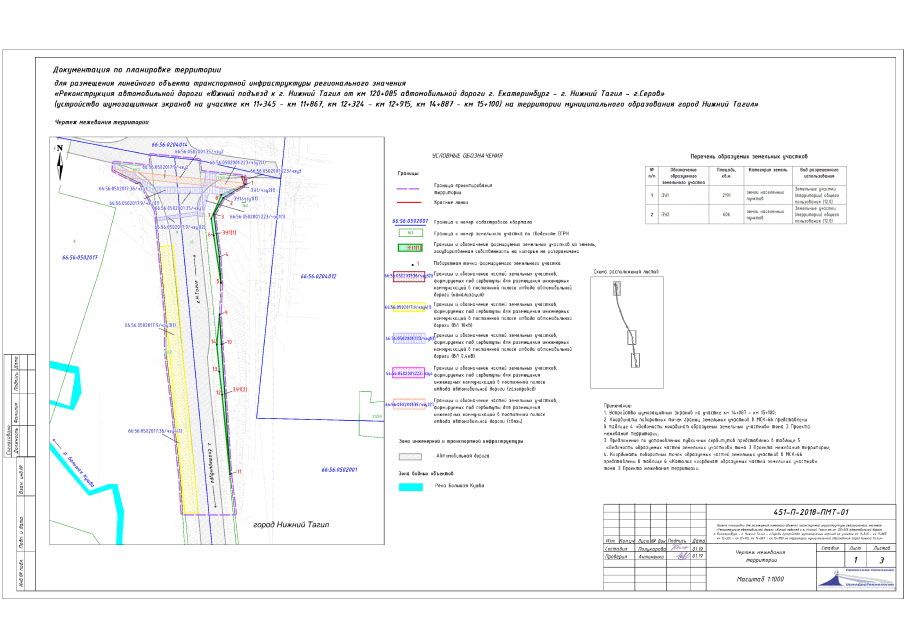
Task: Click the sheet layout overview diagram
Action: pyautogui.click(x=627, y=332)
